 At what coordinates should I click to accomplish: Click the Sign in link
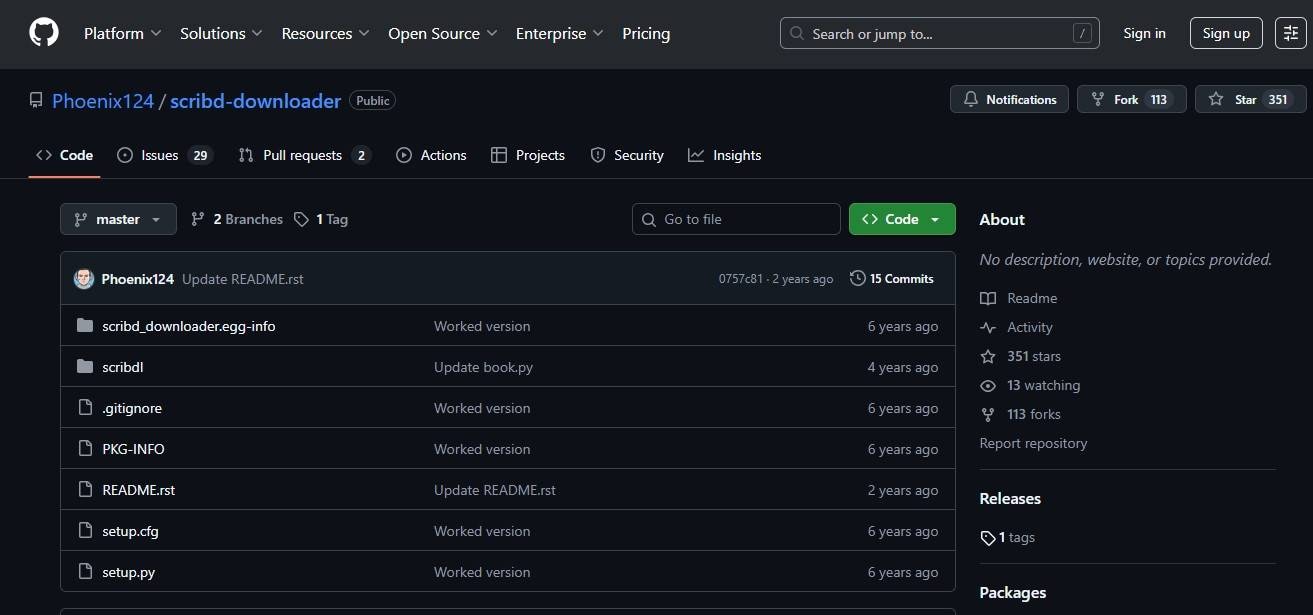1144,33
